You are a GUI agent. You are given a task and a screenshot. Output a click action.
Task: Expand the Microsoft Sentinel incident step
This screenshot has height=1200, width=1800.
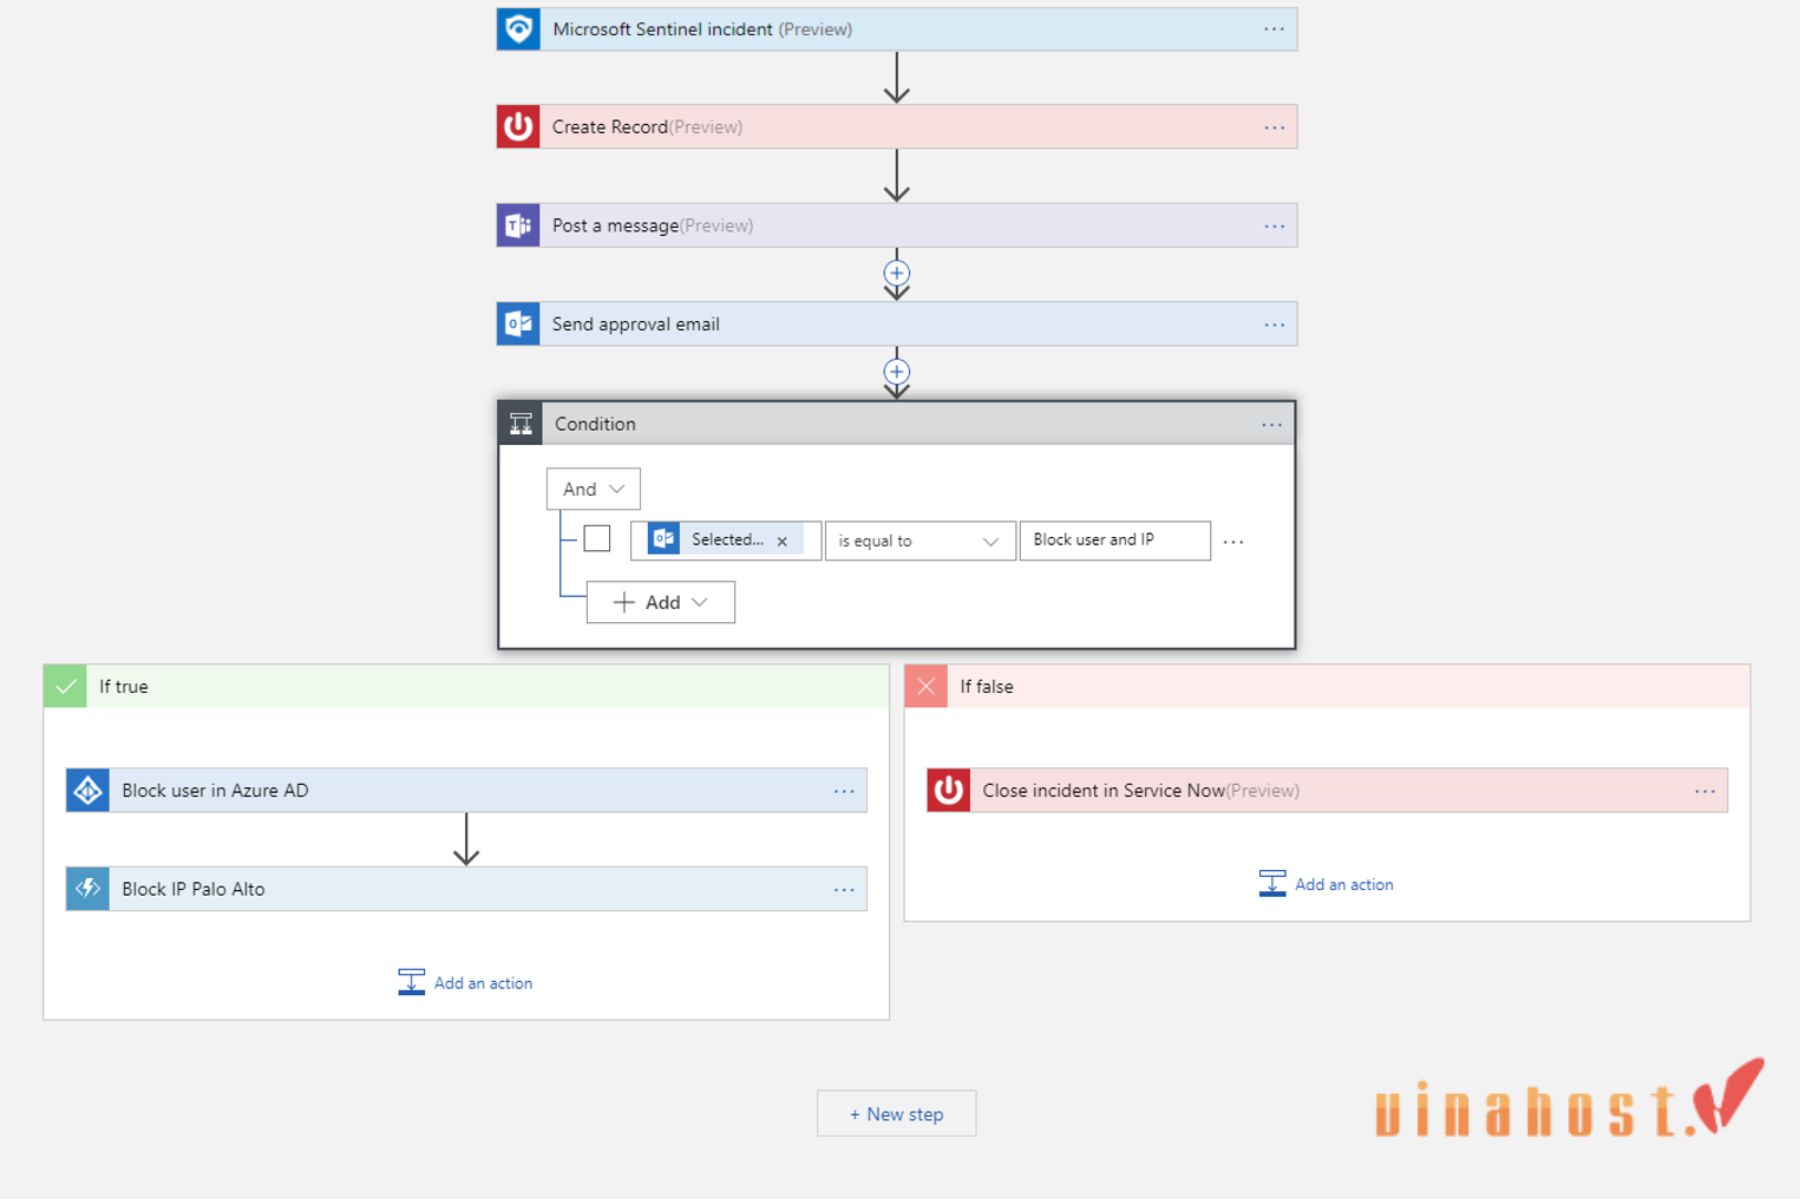click(897, 29)
